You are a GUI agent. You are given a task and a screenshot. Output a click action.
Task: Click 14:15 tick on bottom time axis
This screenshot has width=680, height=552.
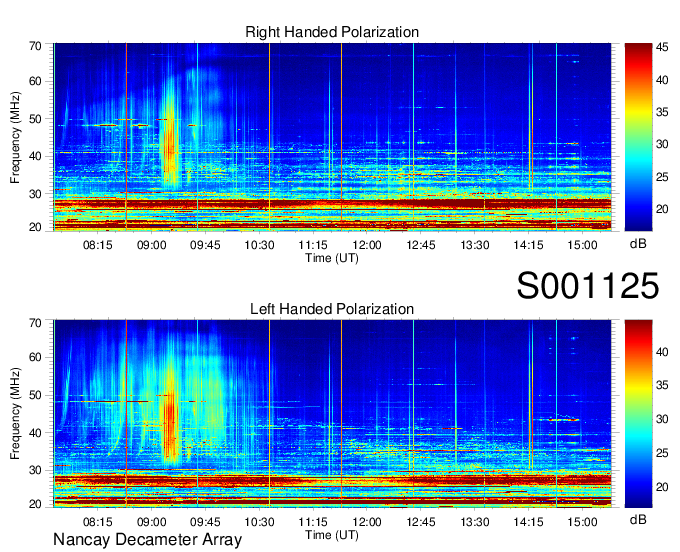pos(528,522)
